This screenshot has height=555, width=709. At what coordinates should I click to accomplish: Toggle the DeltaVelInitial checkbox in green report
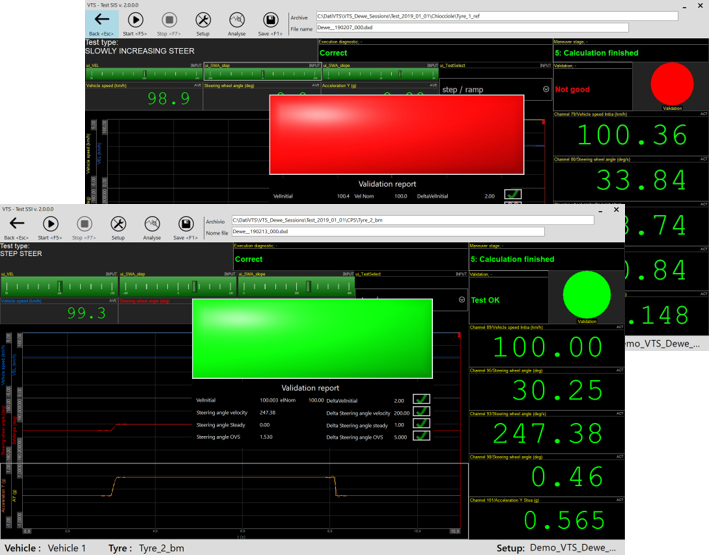[x=422, y=400]
